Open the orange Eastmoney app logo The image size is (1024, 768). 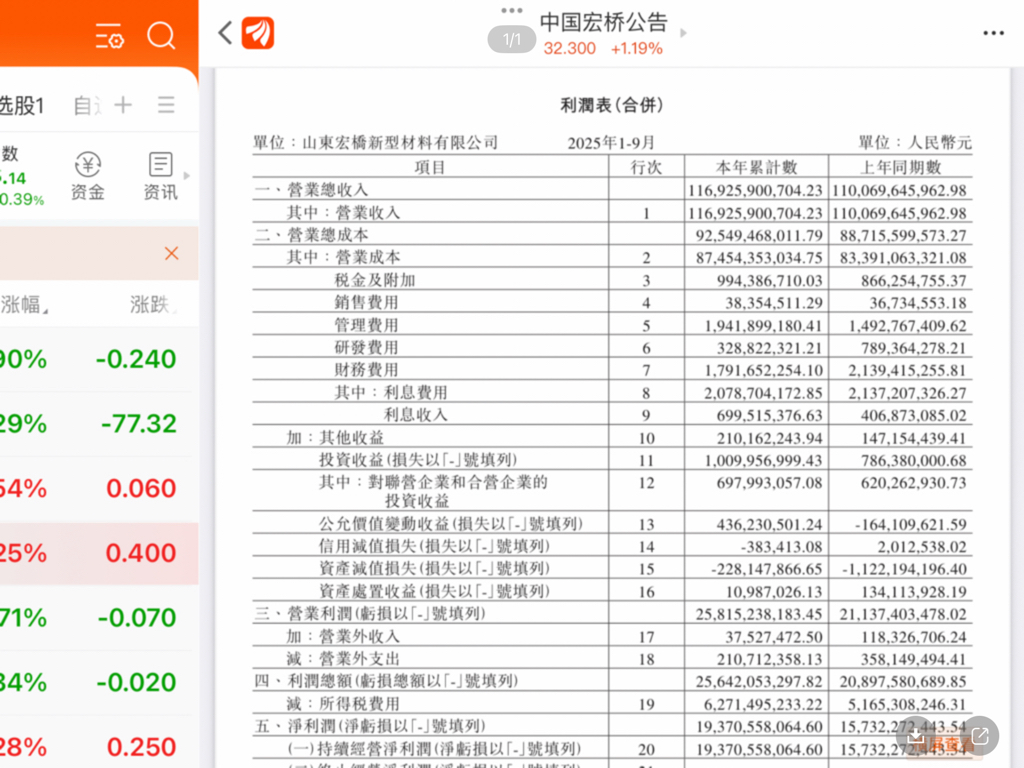click(258, 33)
